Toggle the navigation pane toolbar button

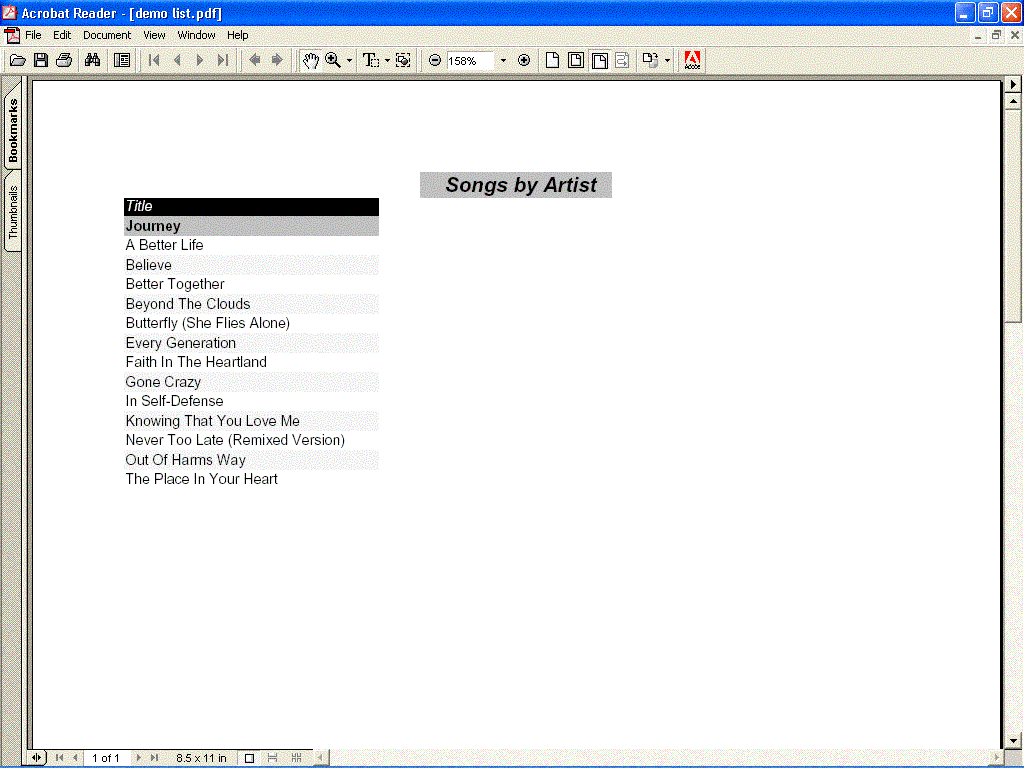click(x=122, y=60)
